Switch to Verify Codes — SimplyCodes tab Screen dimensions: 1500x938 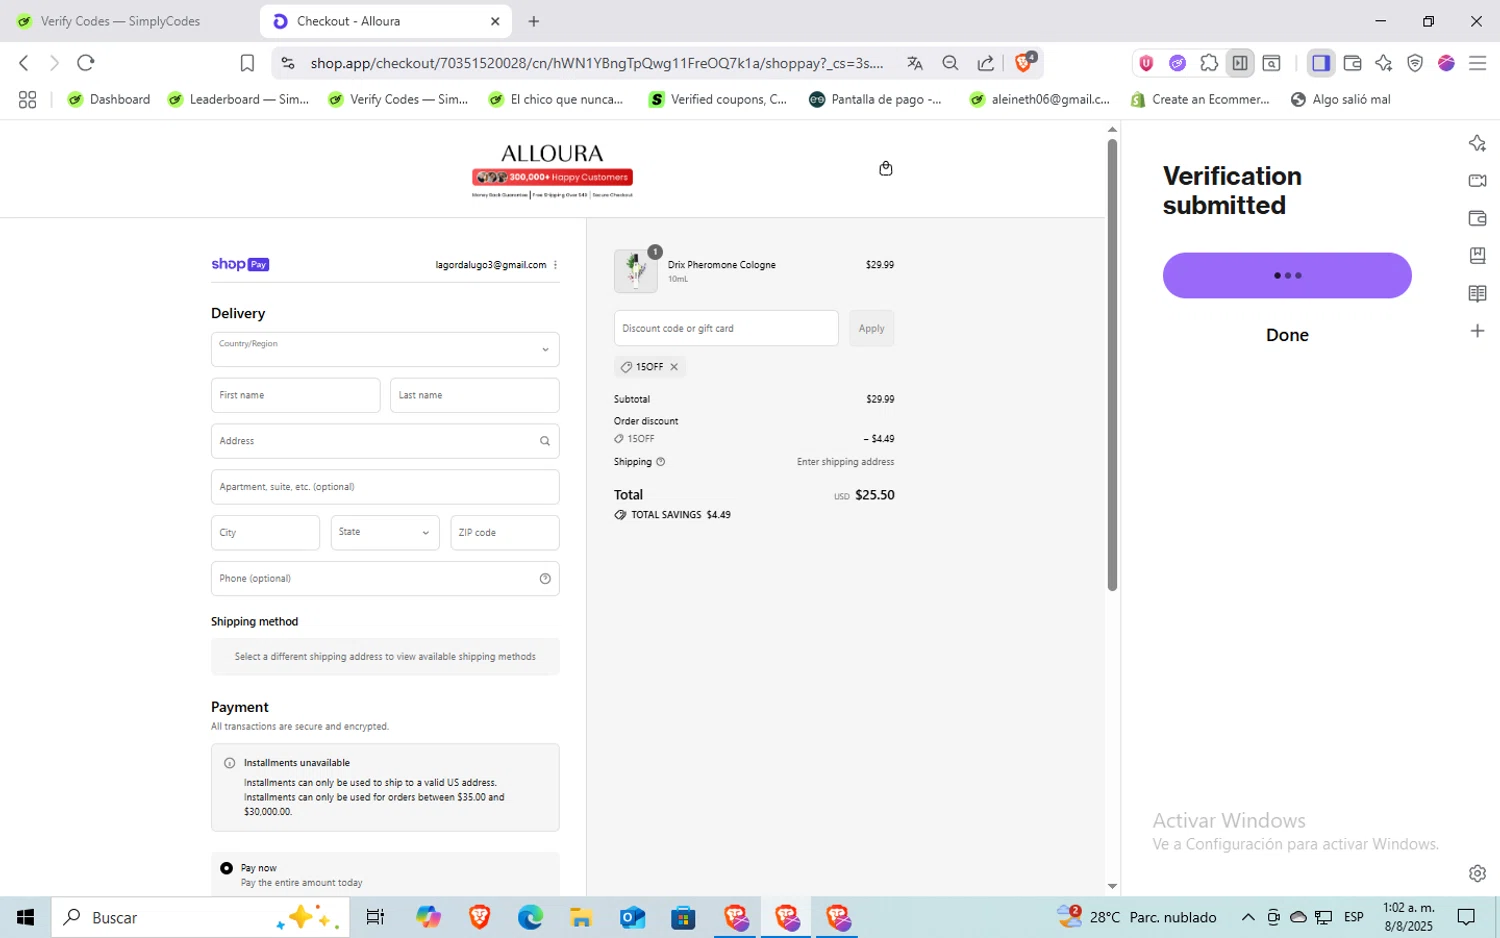[122, 21]
